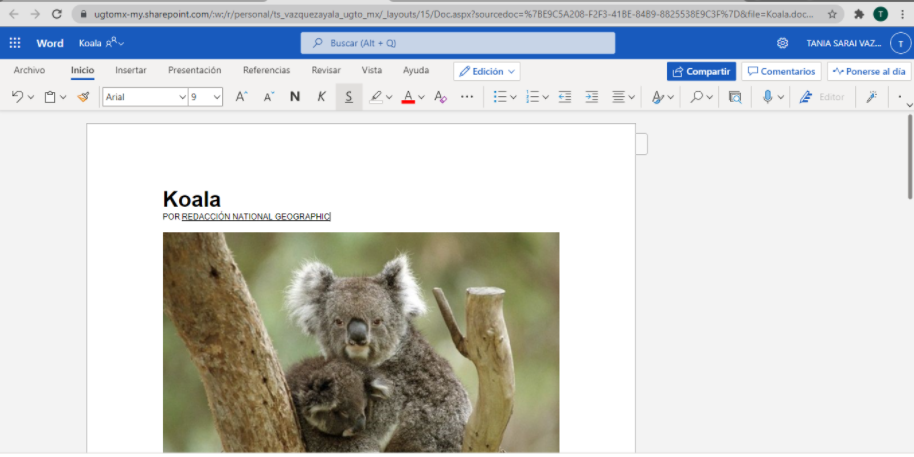Screen dimensions: 914x457
Task: Switch to the Revisar tab
Action: [x=326, y=71]
